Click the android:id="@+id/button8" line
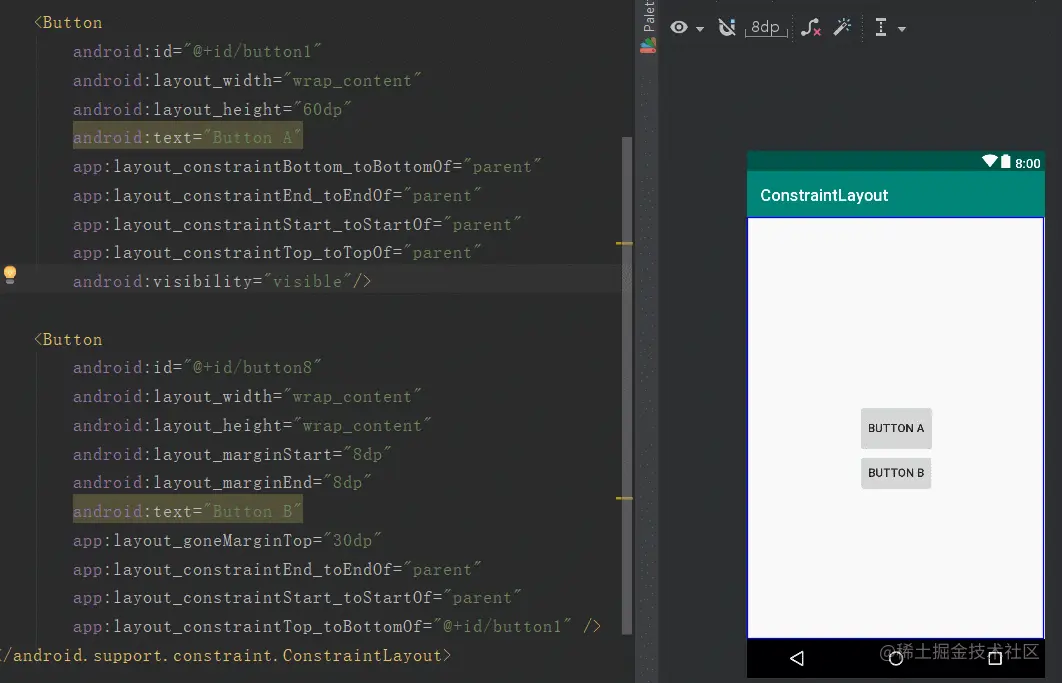 pos(197,367)
